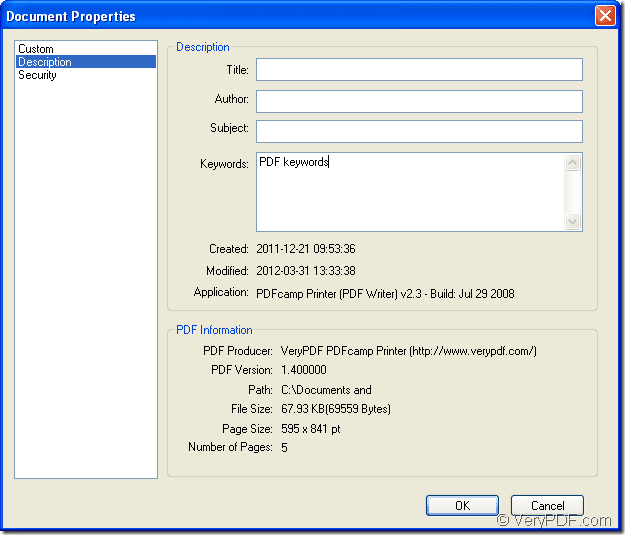This screenshot has width=625, height=535.
Task: Click Keywords scrollbar up arrow
Action: pyautogui.click(x=573, y=162)
